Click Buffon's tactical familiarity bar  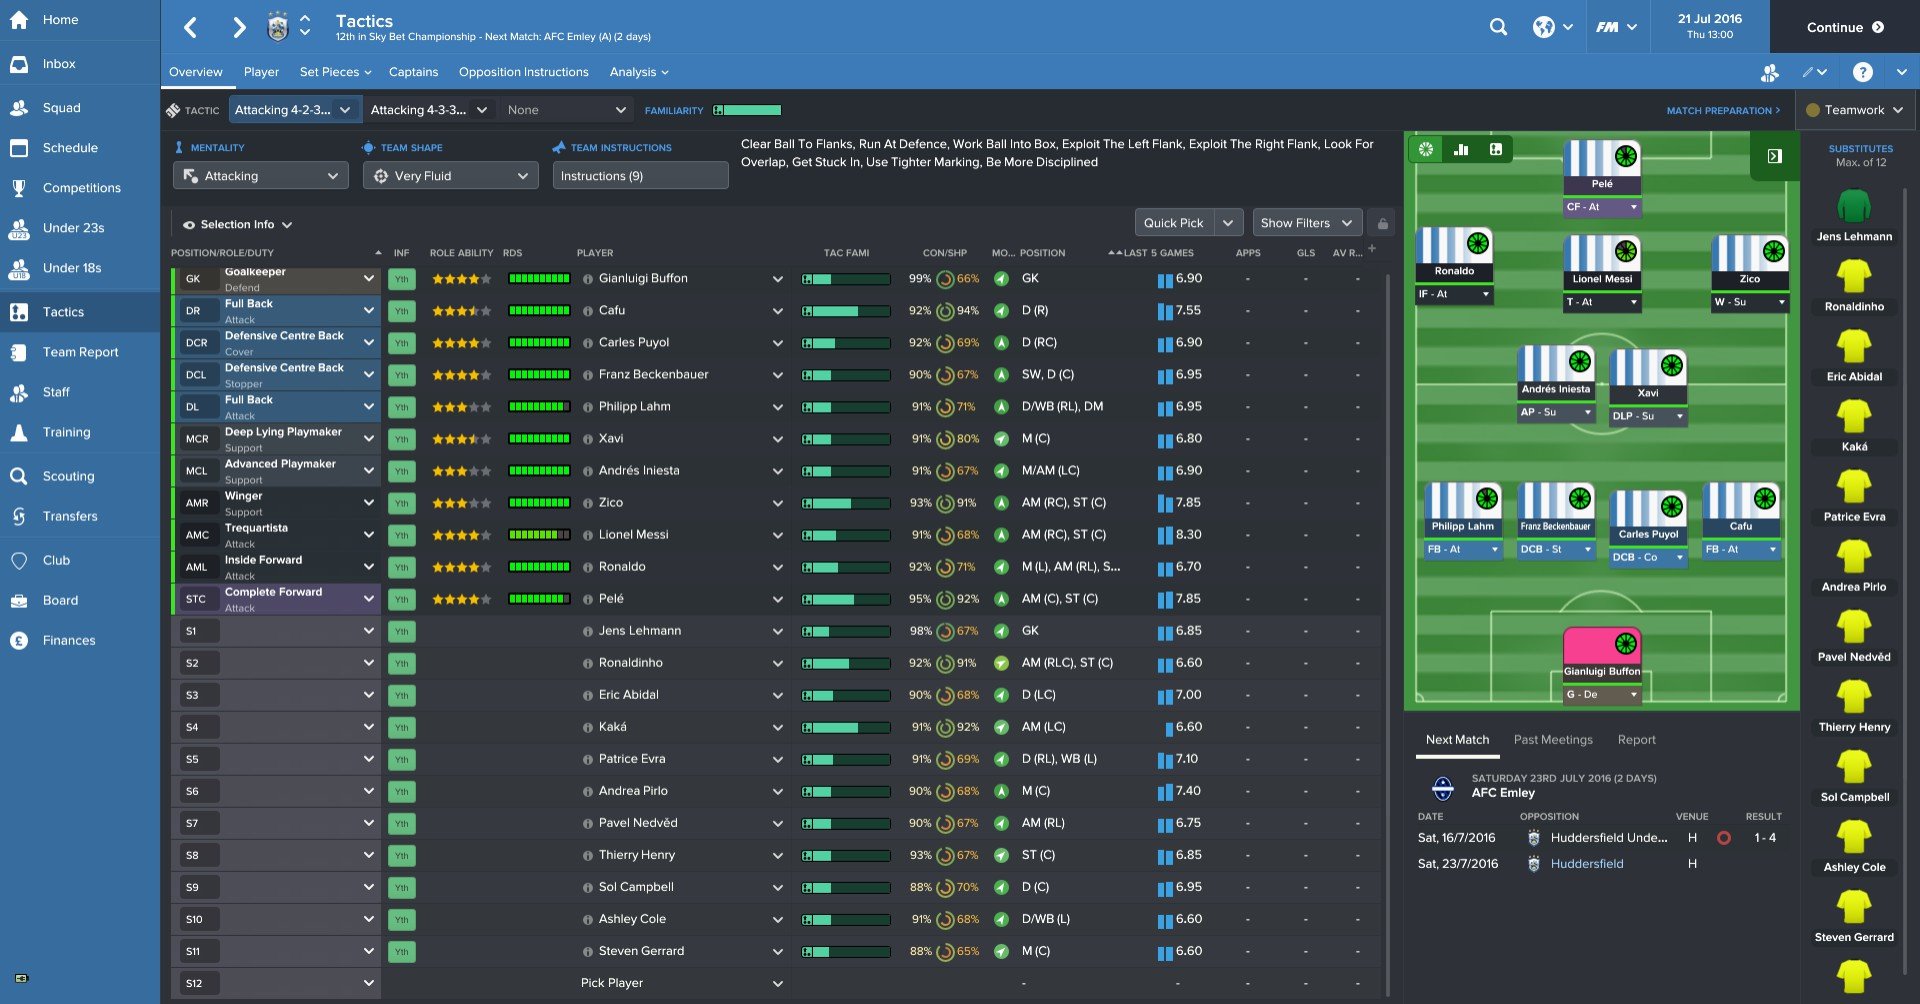click(x=846, y=279)
